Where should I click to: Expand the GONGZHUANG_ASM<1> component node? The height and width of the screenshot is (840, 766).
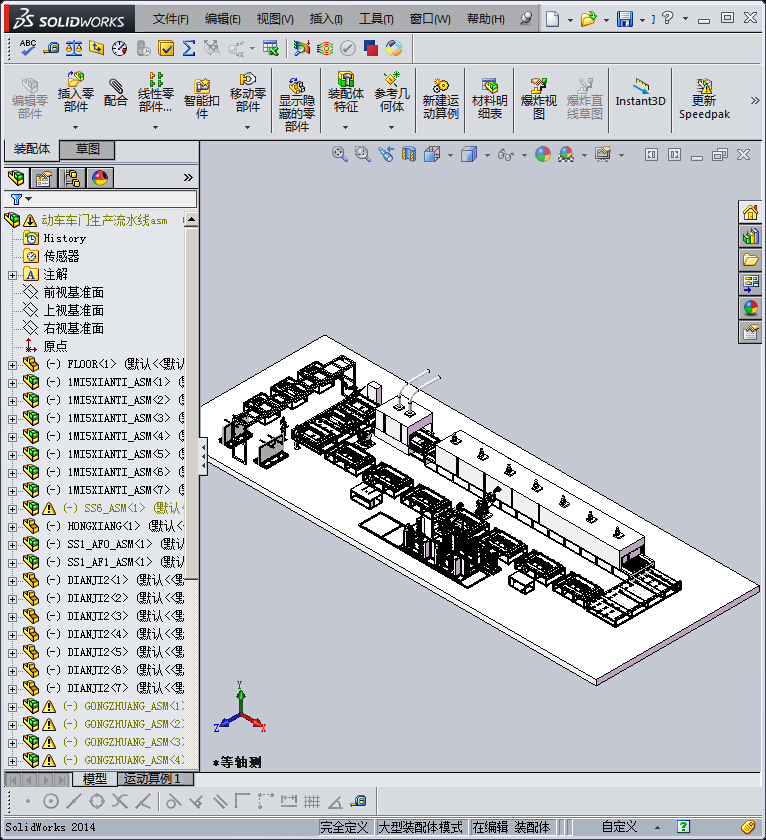[12, 707]
